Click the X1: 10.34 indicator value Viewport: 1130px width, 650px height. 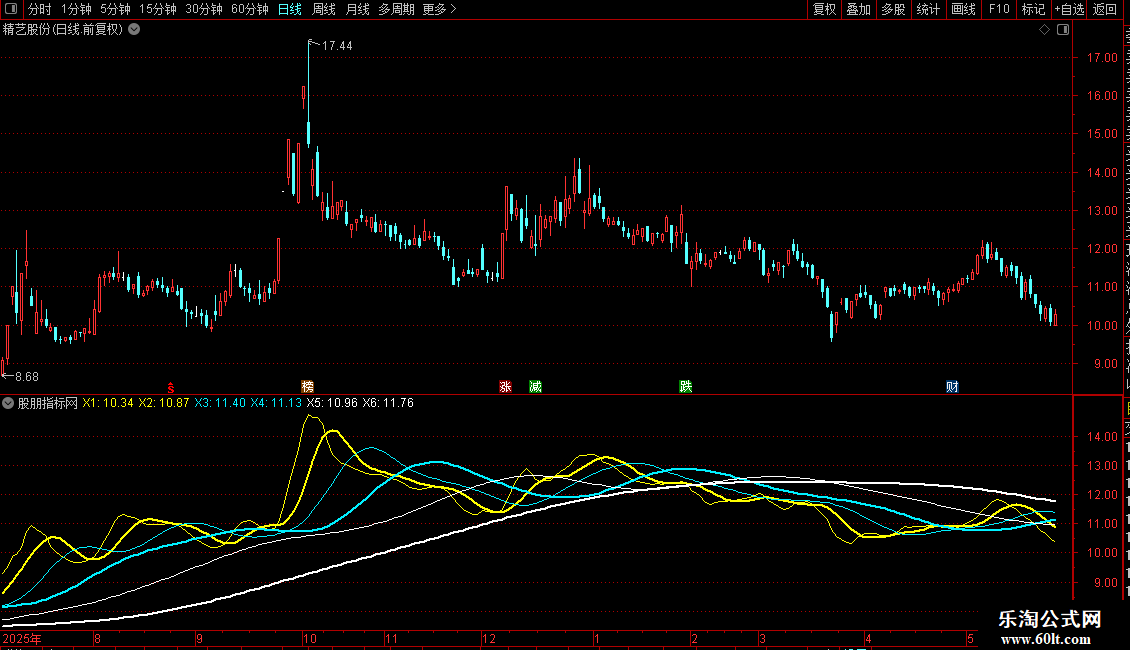pyautogui.click(x=108, y=403)
